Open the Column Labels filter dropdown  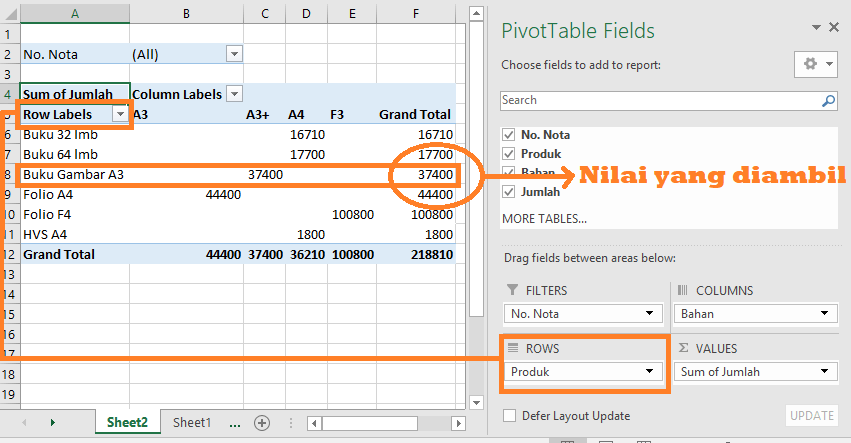234,94
